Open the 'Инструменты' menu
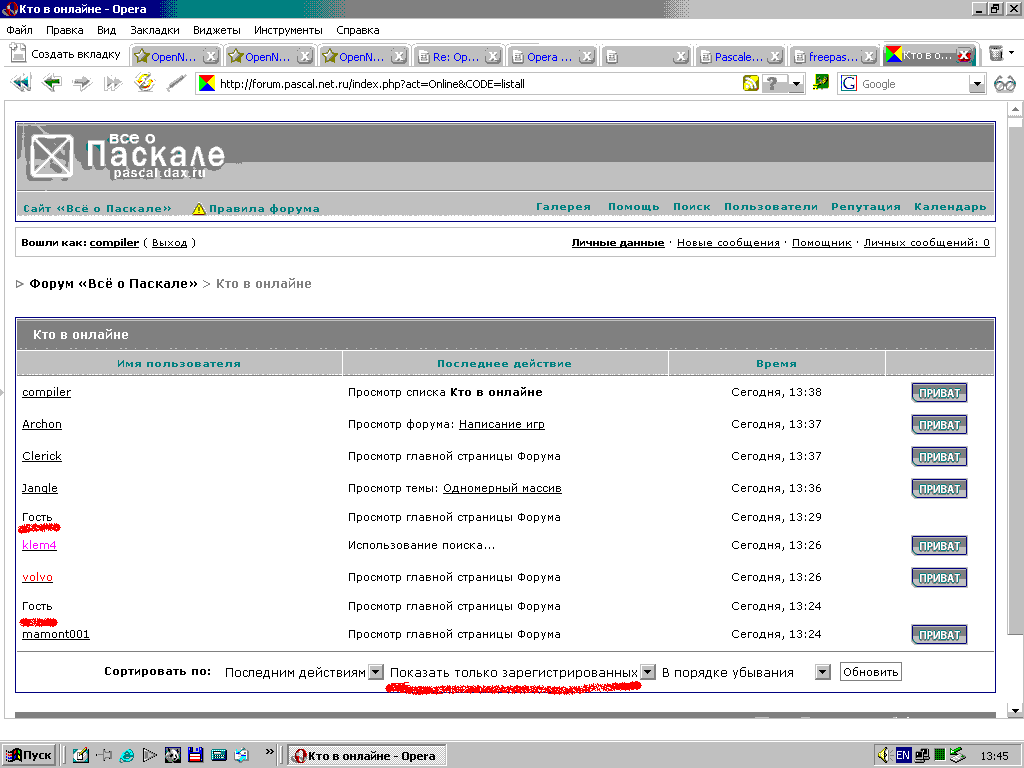The width and height of the screenshot is (1024, 768). click(x=288, y=30)
